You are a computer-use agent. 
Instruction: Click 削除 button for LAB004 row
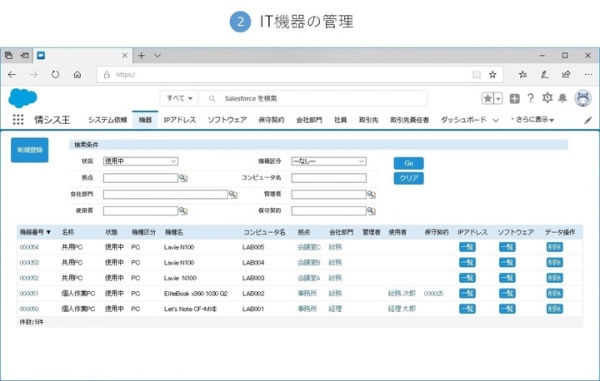554,262
